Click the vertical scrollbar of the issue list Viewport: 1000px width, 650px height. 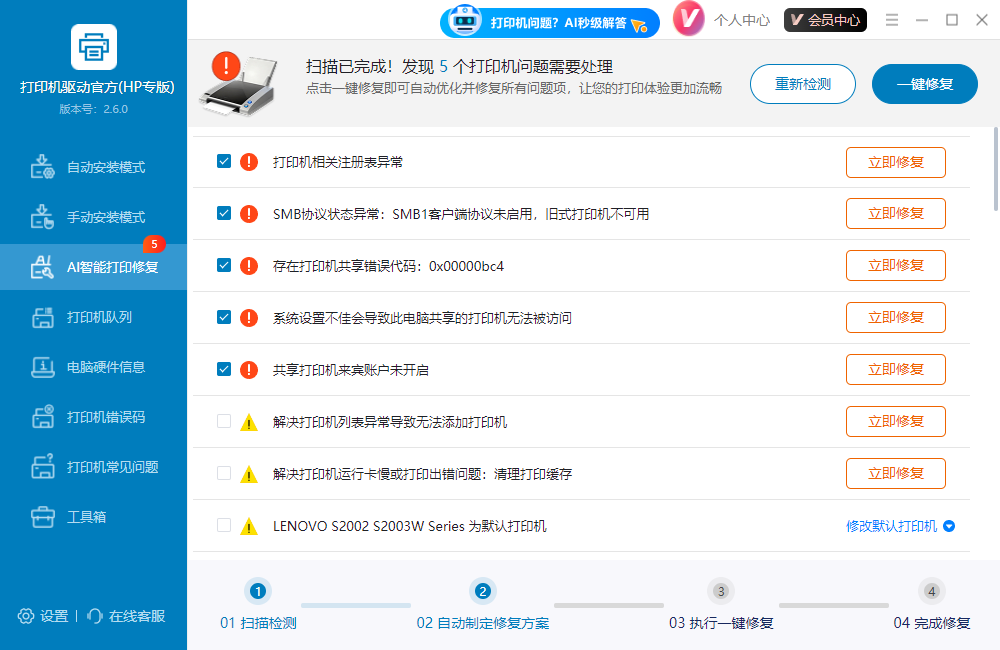(995, 170)
